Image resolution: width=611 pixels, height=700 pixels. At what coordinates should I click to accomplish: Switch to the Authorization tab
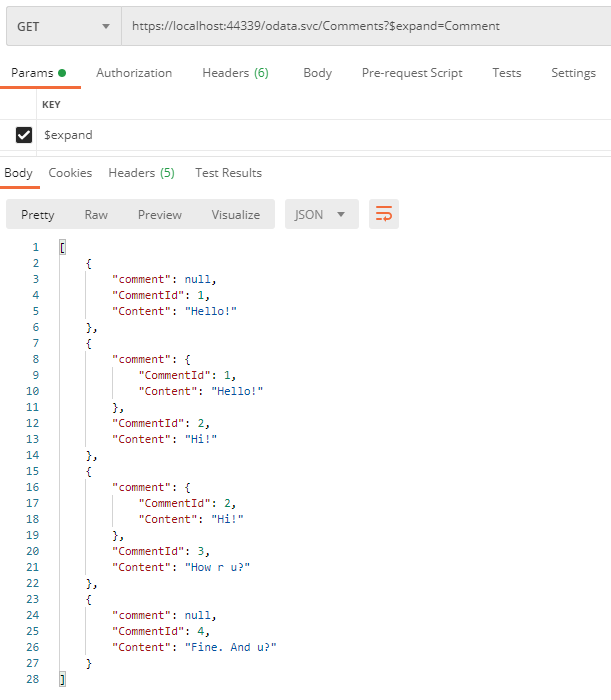pyautogui.click(x=134, y=73)
